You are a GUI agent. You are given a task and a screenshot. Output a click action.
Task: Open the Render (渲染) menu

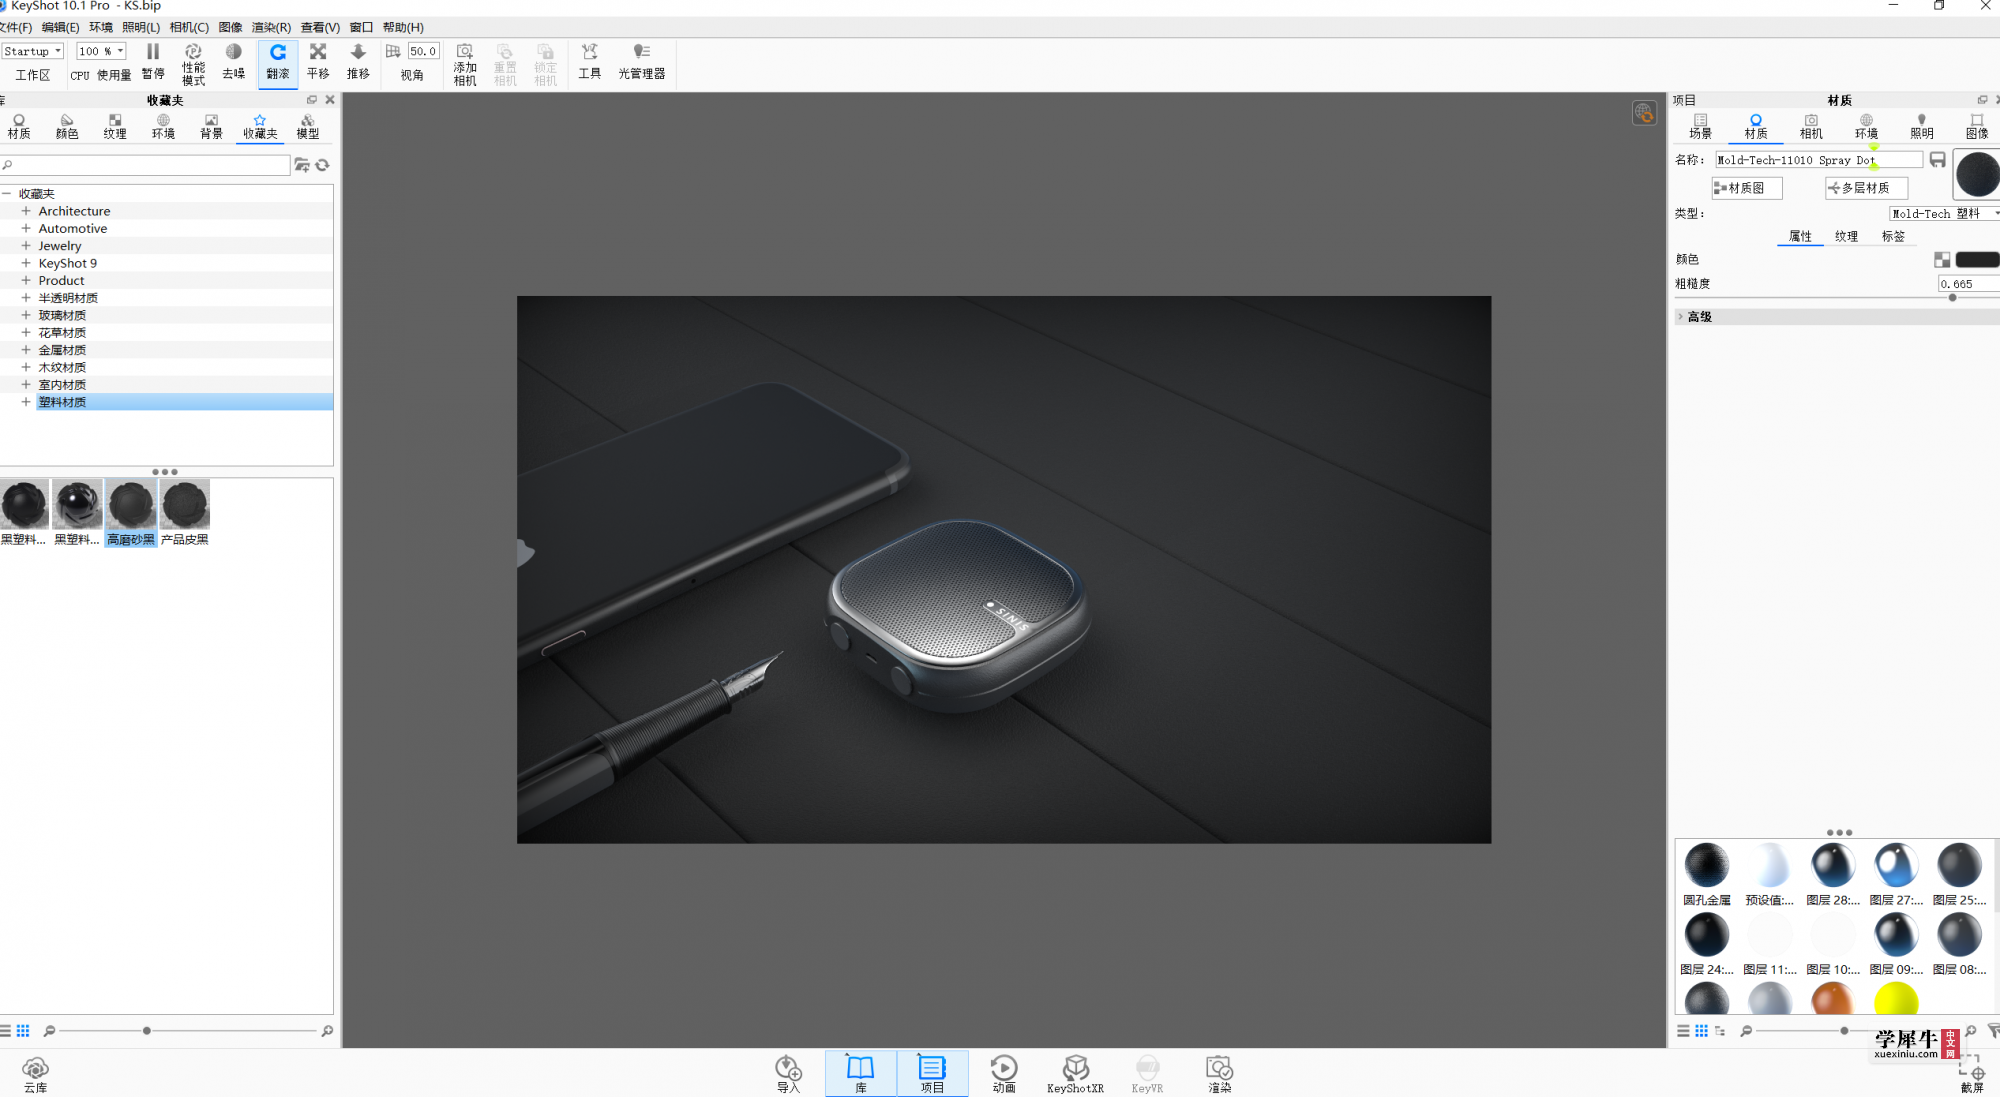[x=271, y=27]
